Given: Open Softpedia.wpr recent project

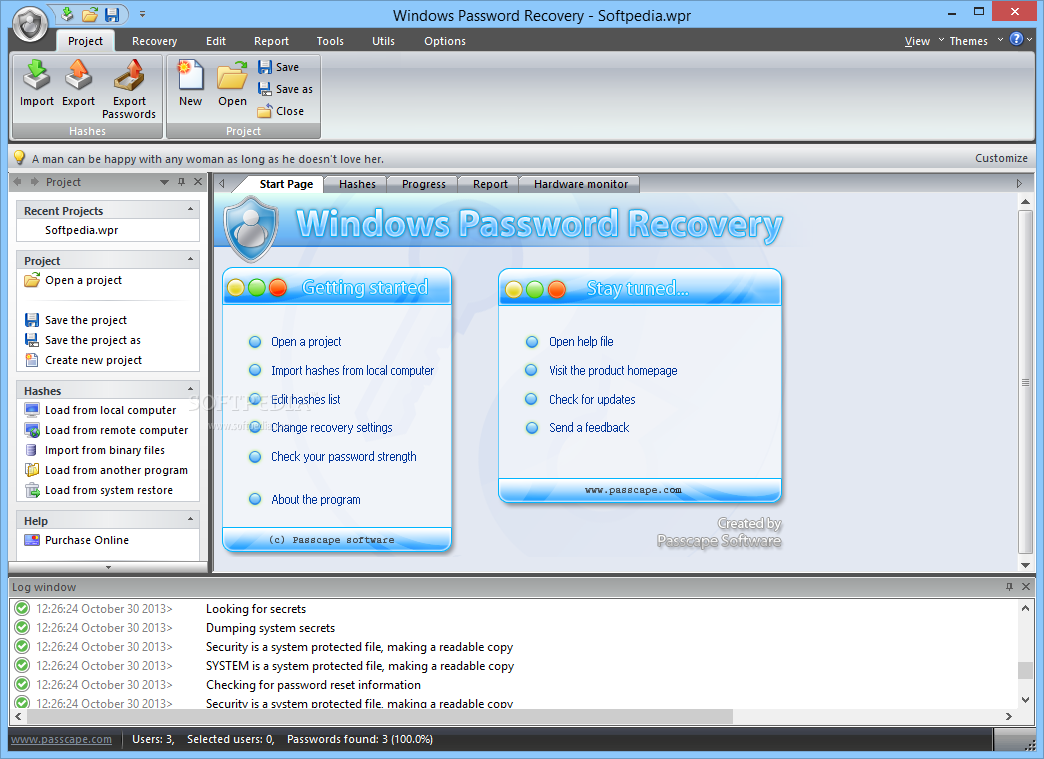Looking at the screenshot, I should point(81,230).
